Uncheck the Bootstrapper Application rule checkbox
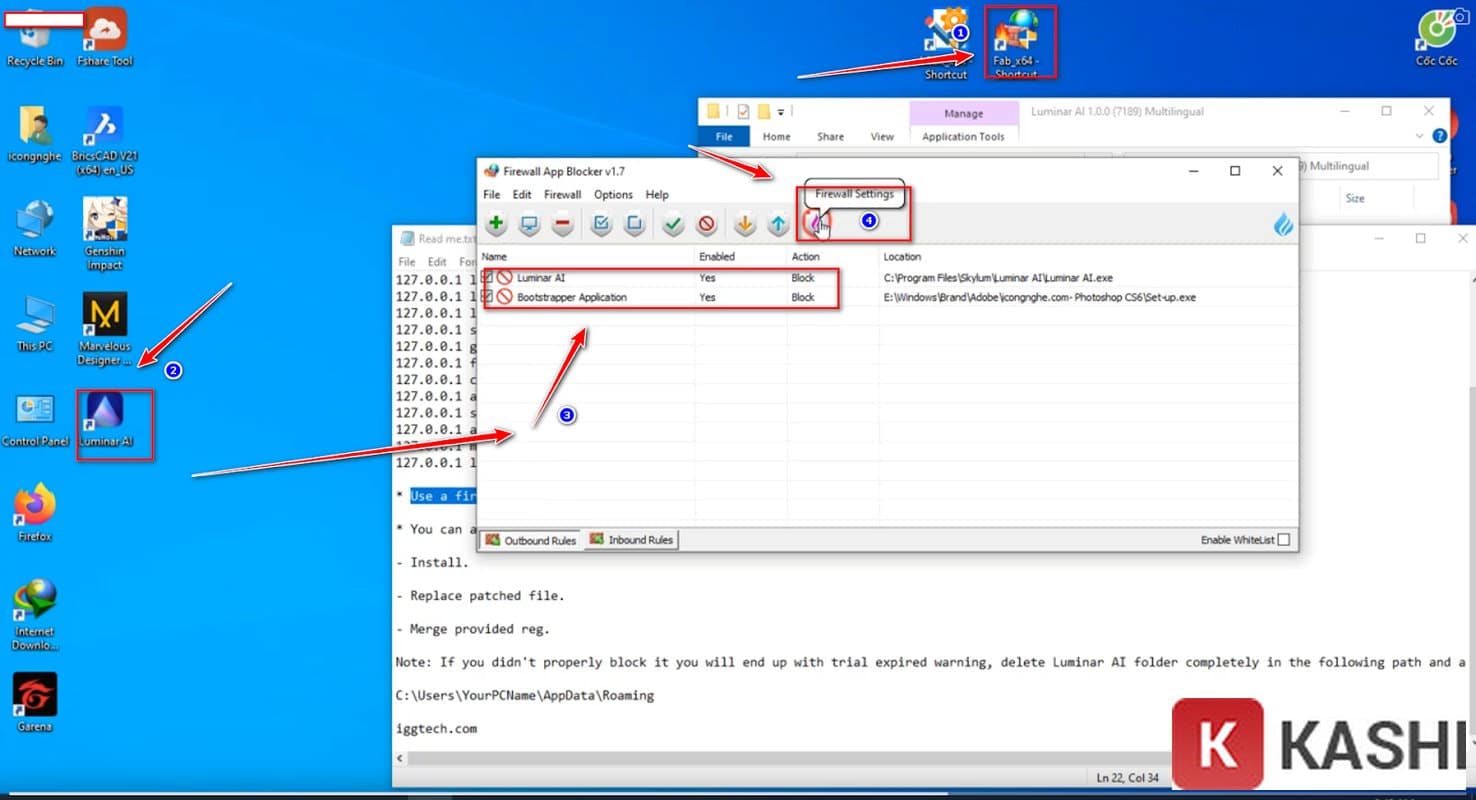 (x=487, y=297)
